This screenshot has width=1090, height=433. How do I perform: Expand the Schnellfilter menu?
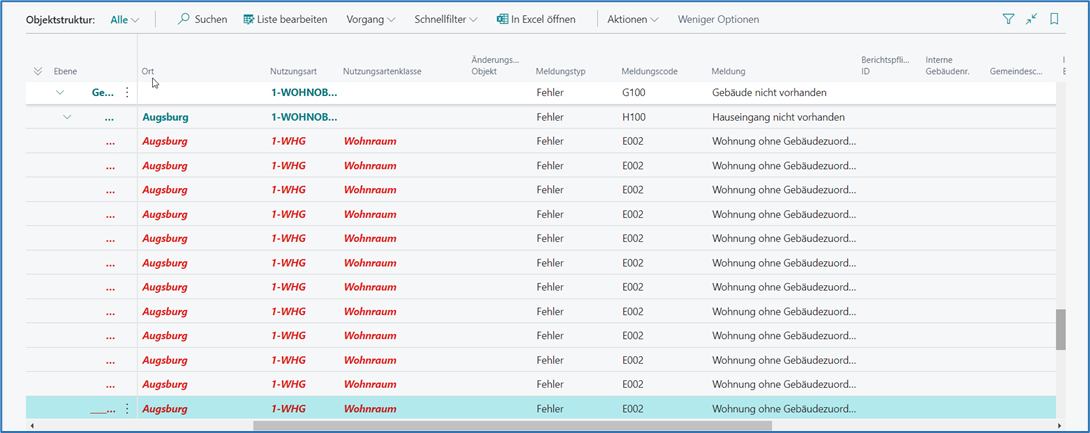point(446,19)
